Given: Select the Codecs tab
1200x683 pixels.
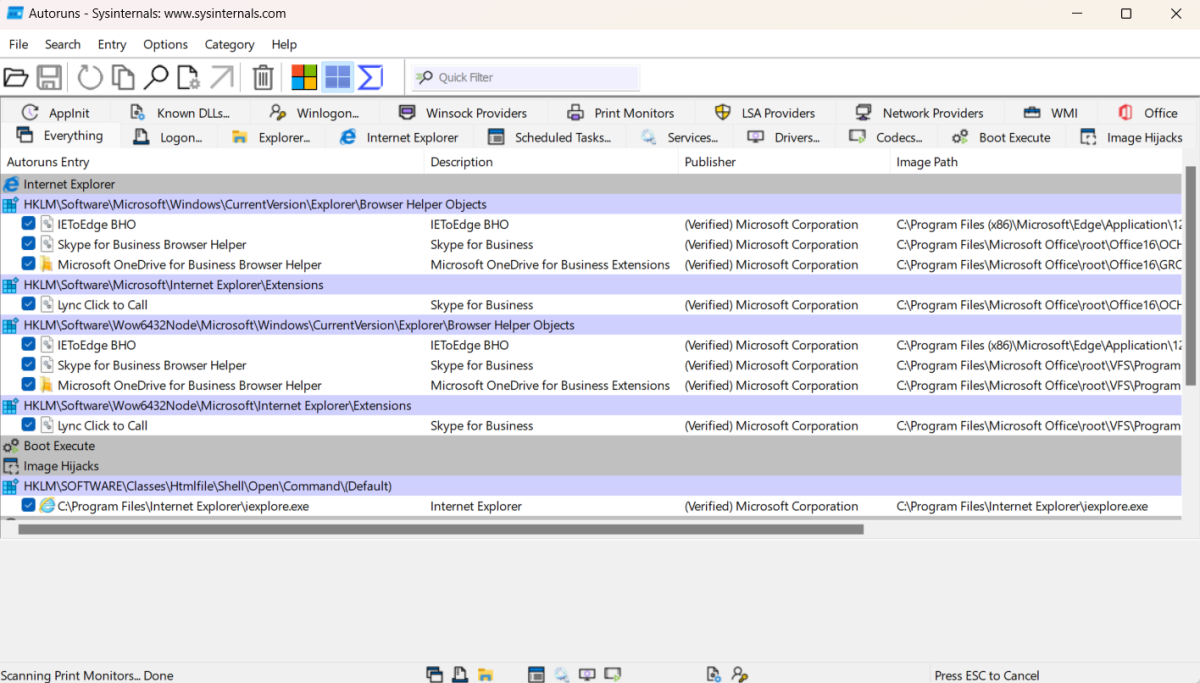Looking at the screenshot, I should pos(886,137).
